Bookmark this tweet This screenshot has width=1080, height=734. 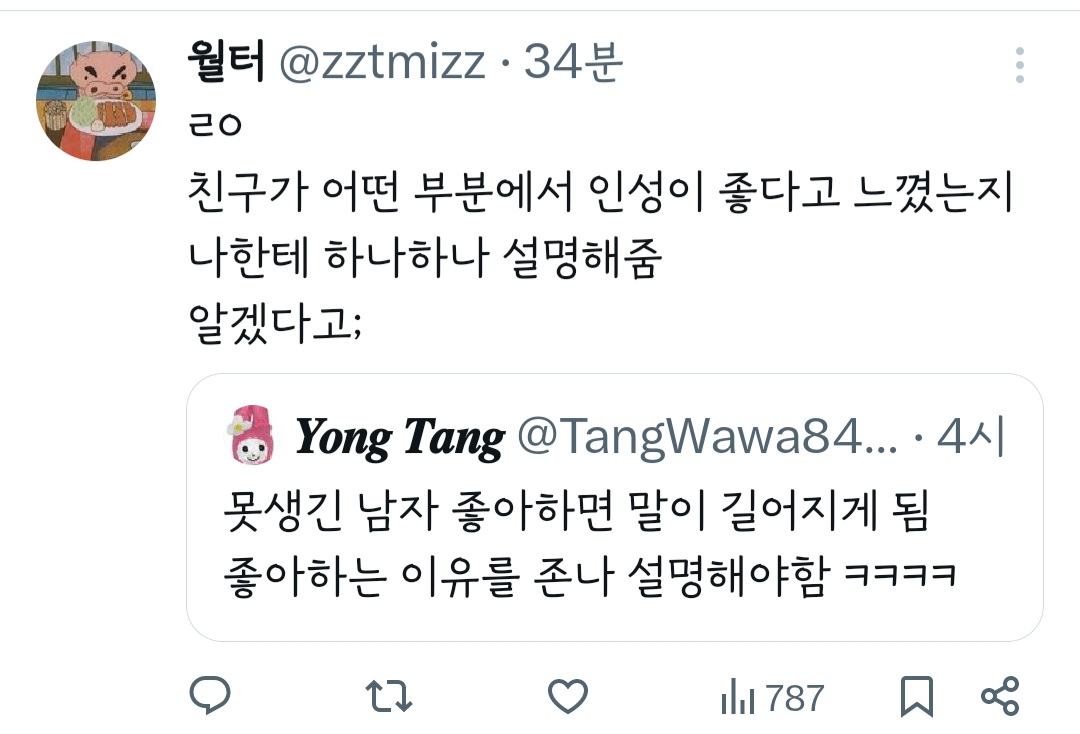tap(917, 696)
